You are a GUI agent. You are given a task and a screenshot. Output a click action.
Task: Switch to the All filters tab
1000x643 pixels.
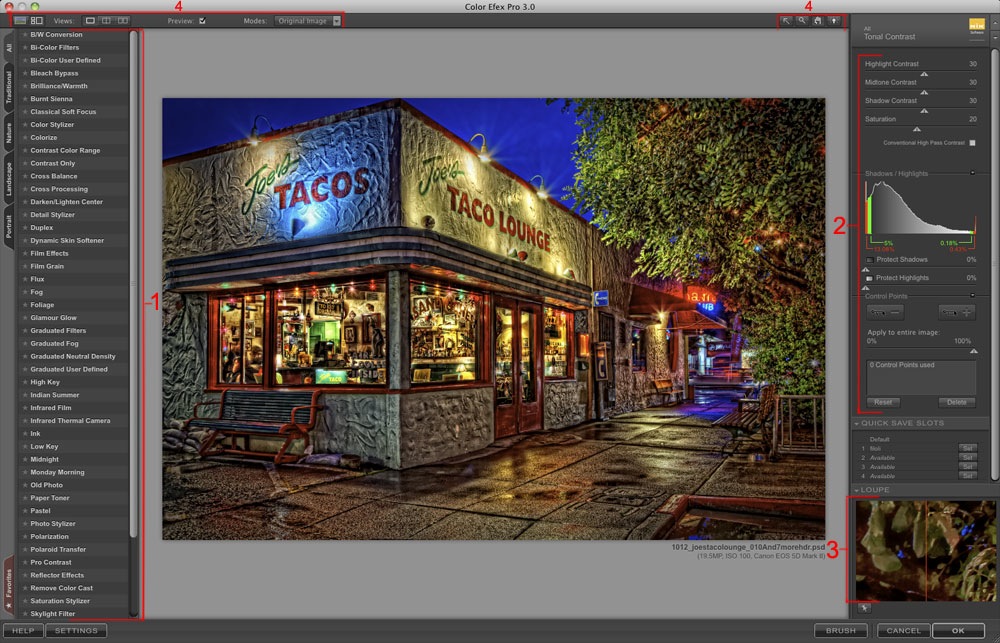(x=8, y=48)
